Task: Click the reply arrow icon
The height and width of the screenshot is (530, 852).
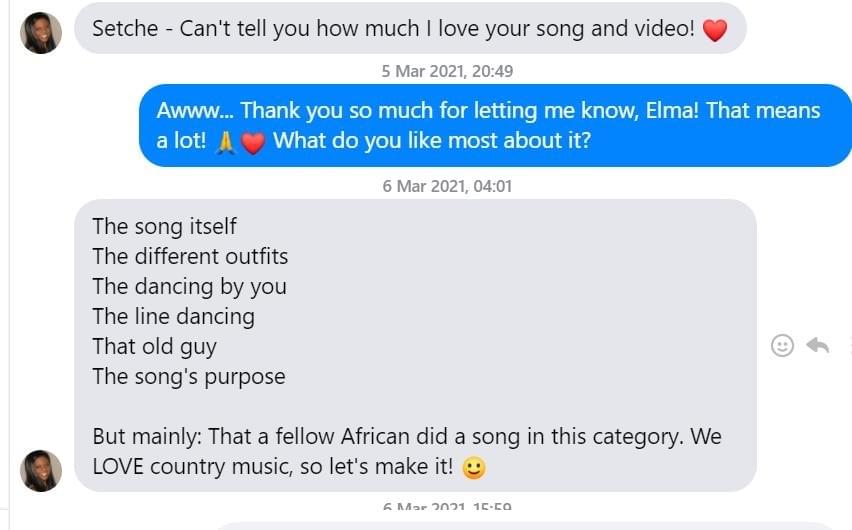Action: pyautogui.click(x=817, y=345)
